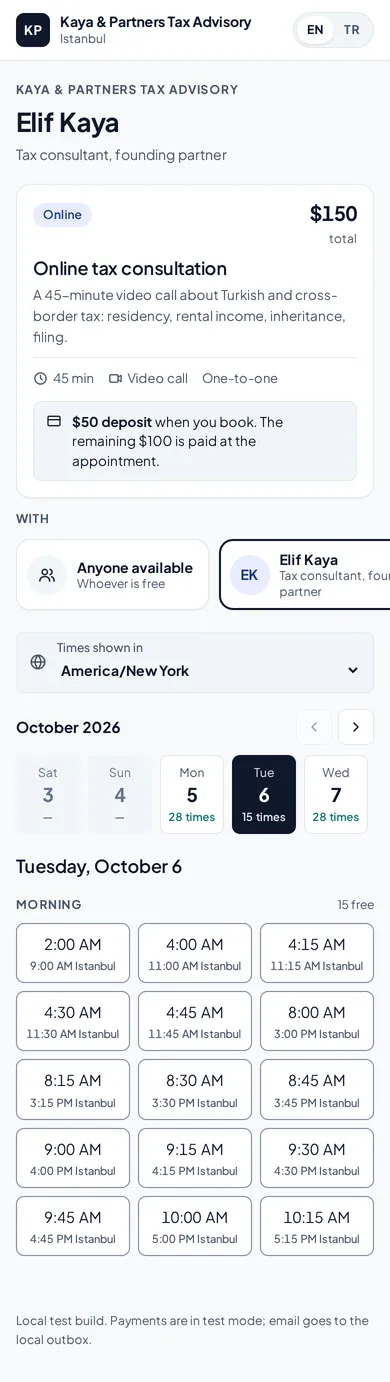Click the video camera icon by Video call

coord(115,378)
